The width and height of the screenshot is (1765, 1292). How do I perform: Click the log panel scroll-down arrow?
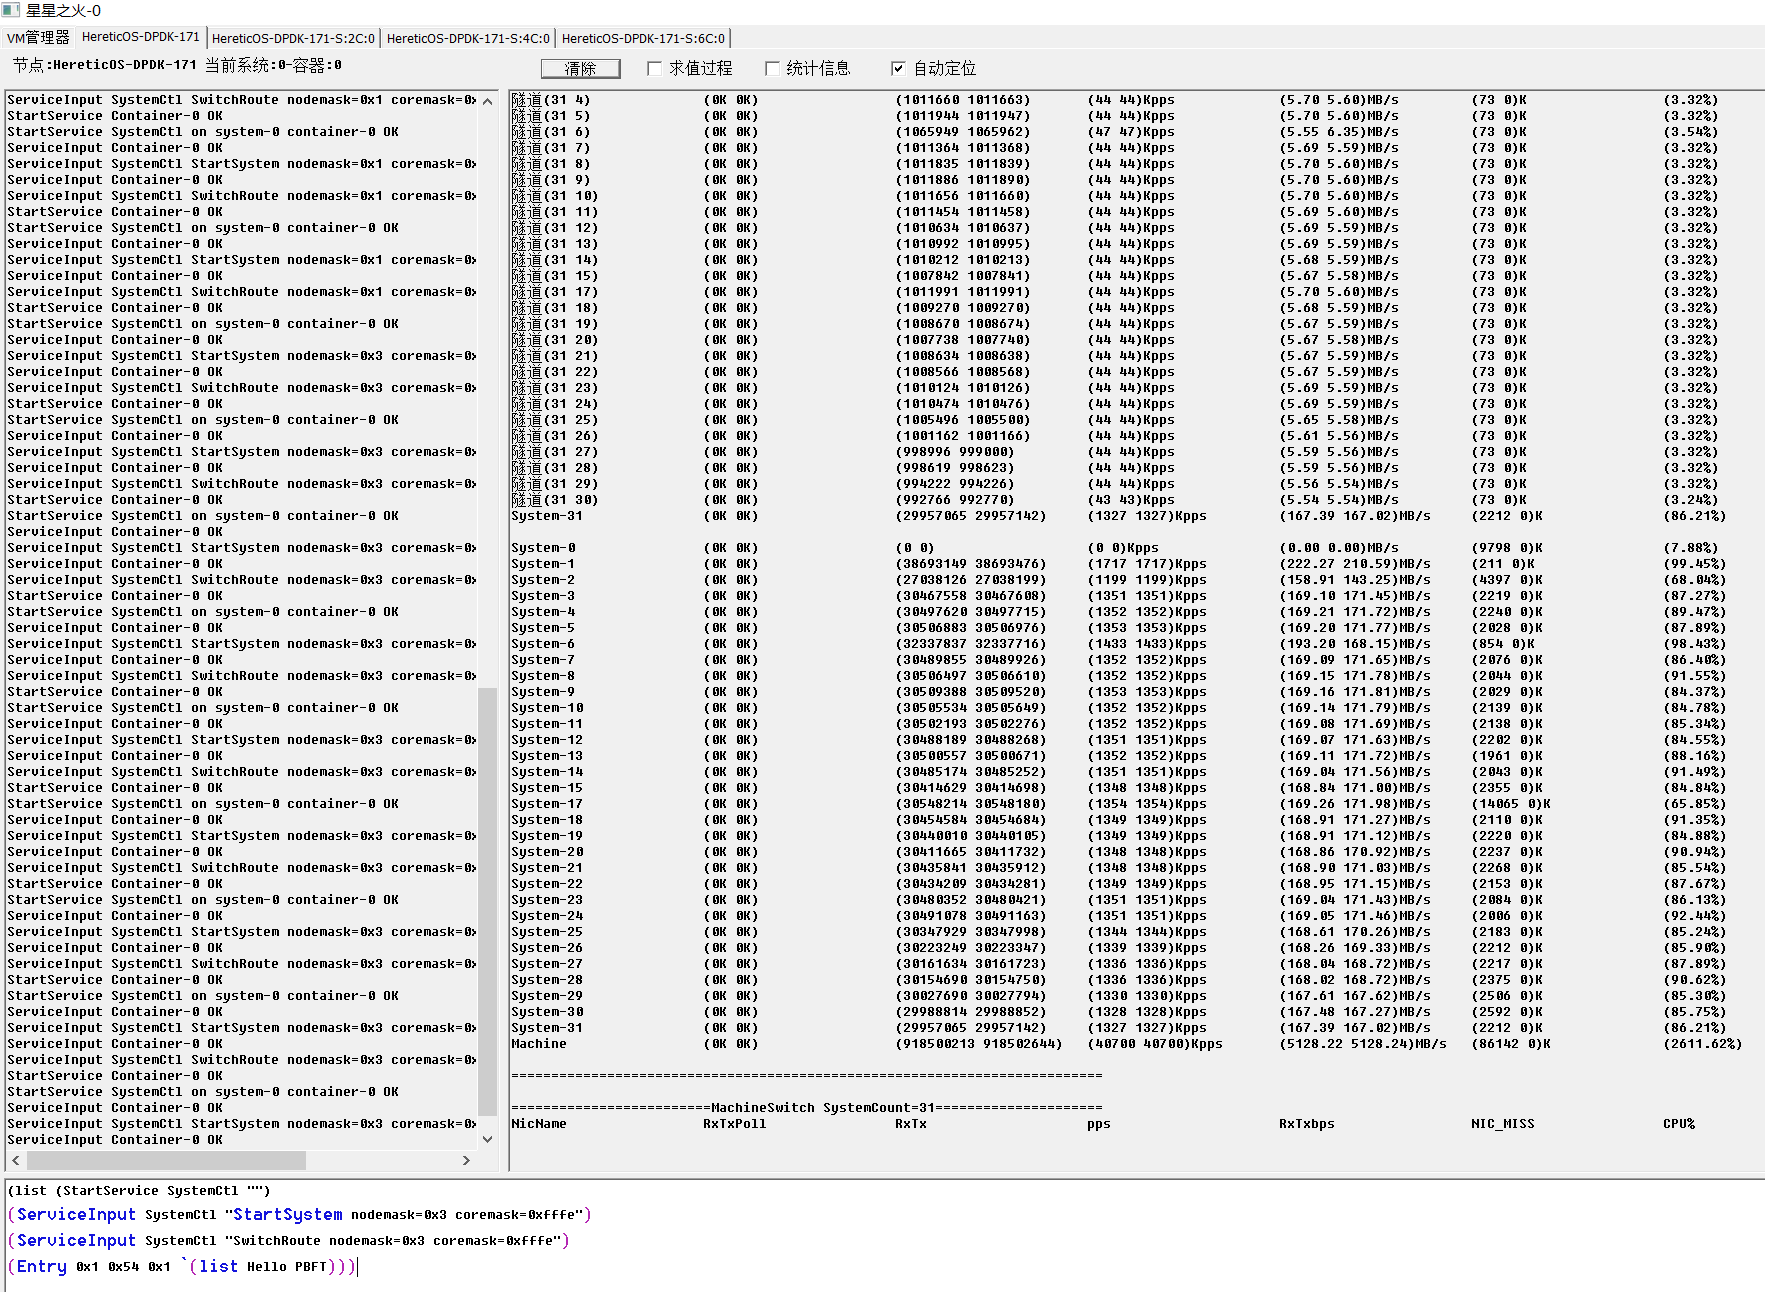487,1139
